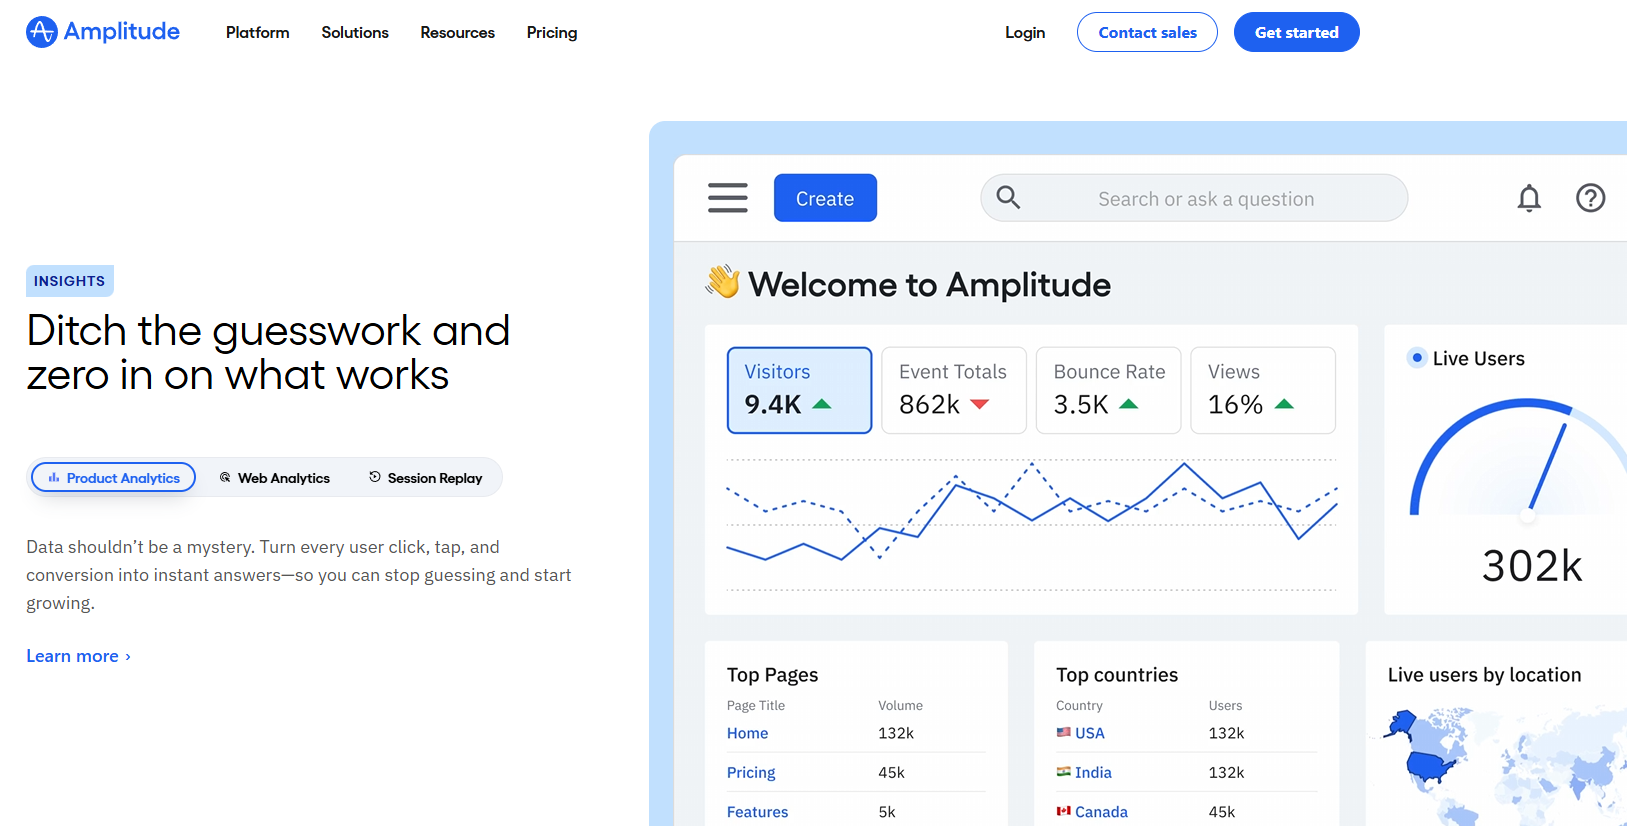1627x826 pixels.
Task: Click the INSIGHTS badge
Action: pyautogui.click(x=70, y=281)
